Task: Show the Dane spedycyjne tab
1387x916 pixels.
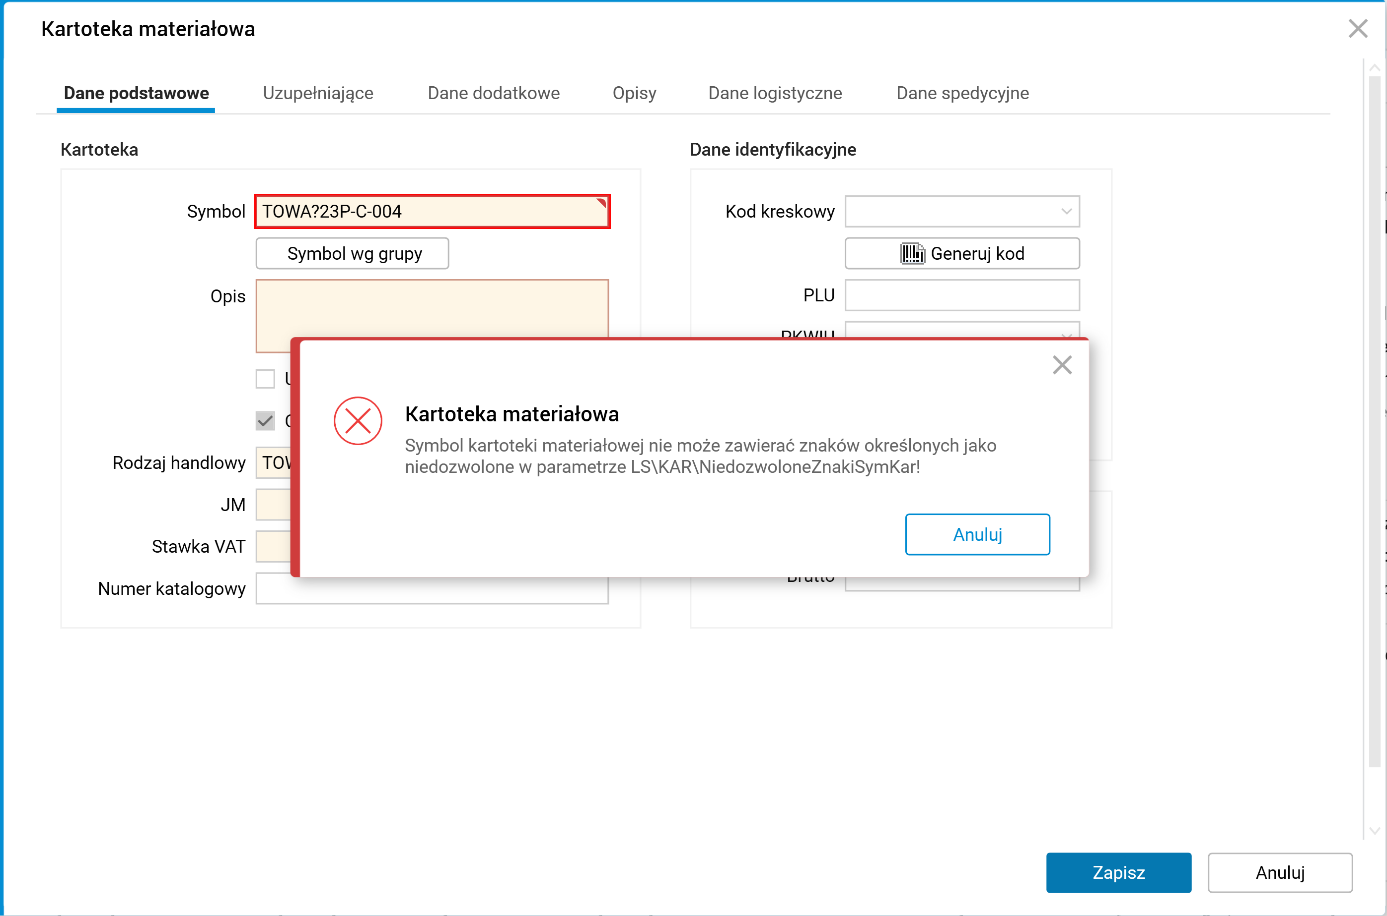Action: tap(962, 93)
